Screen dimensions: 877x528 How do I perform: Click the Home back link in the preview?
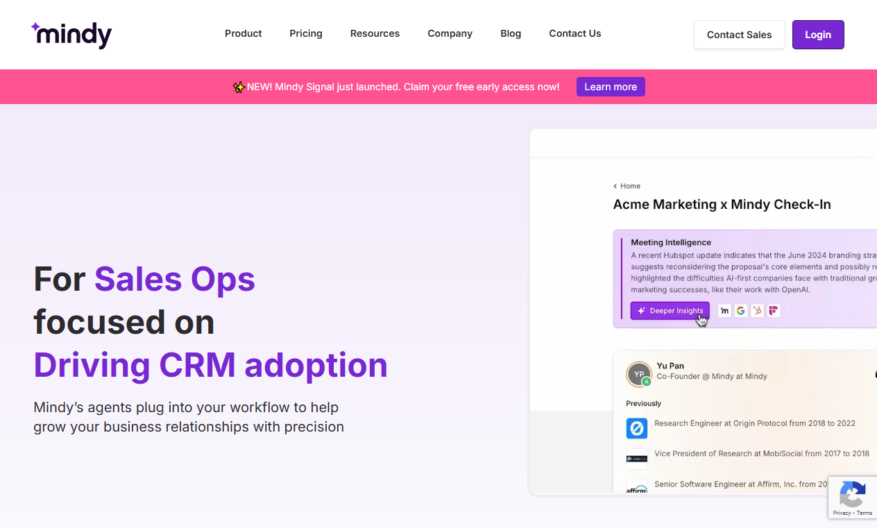point(627,186)
